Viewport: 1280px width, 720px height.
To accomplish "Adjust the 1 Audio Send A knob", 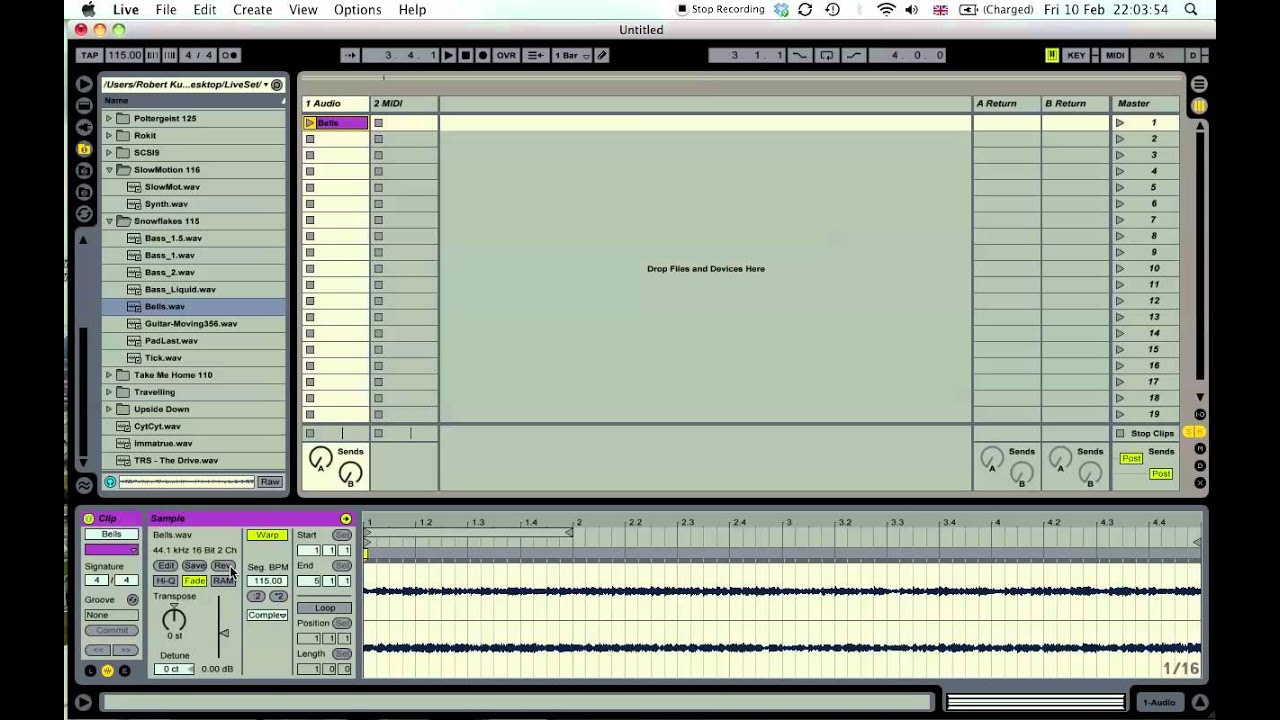I will (320, 458).
